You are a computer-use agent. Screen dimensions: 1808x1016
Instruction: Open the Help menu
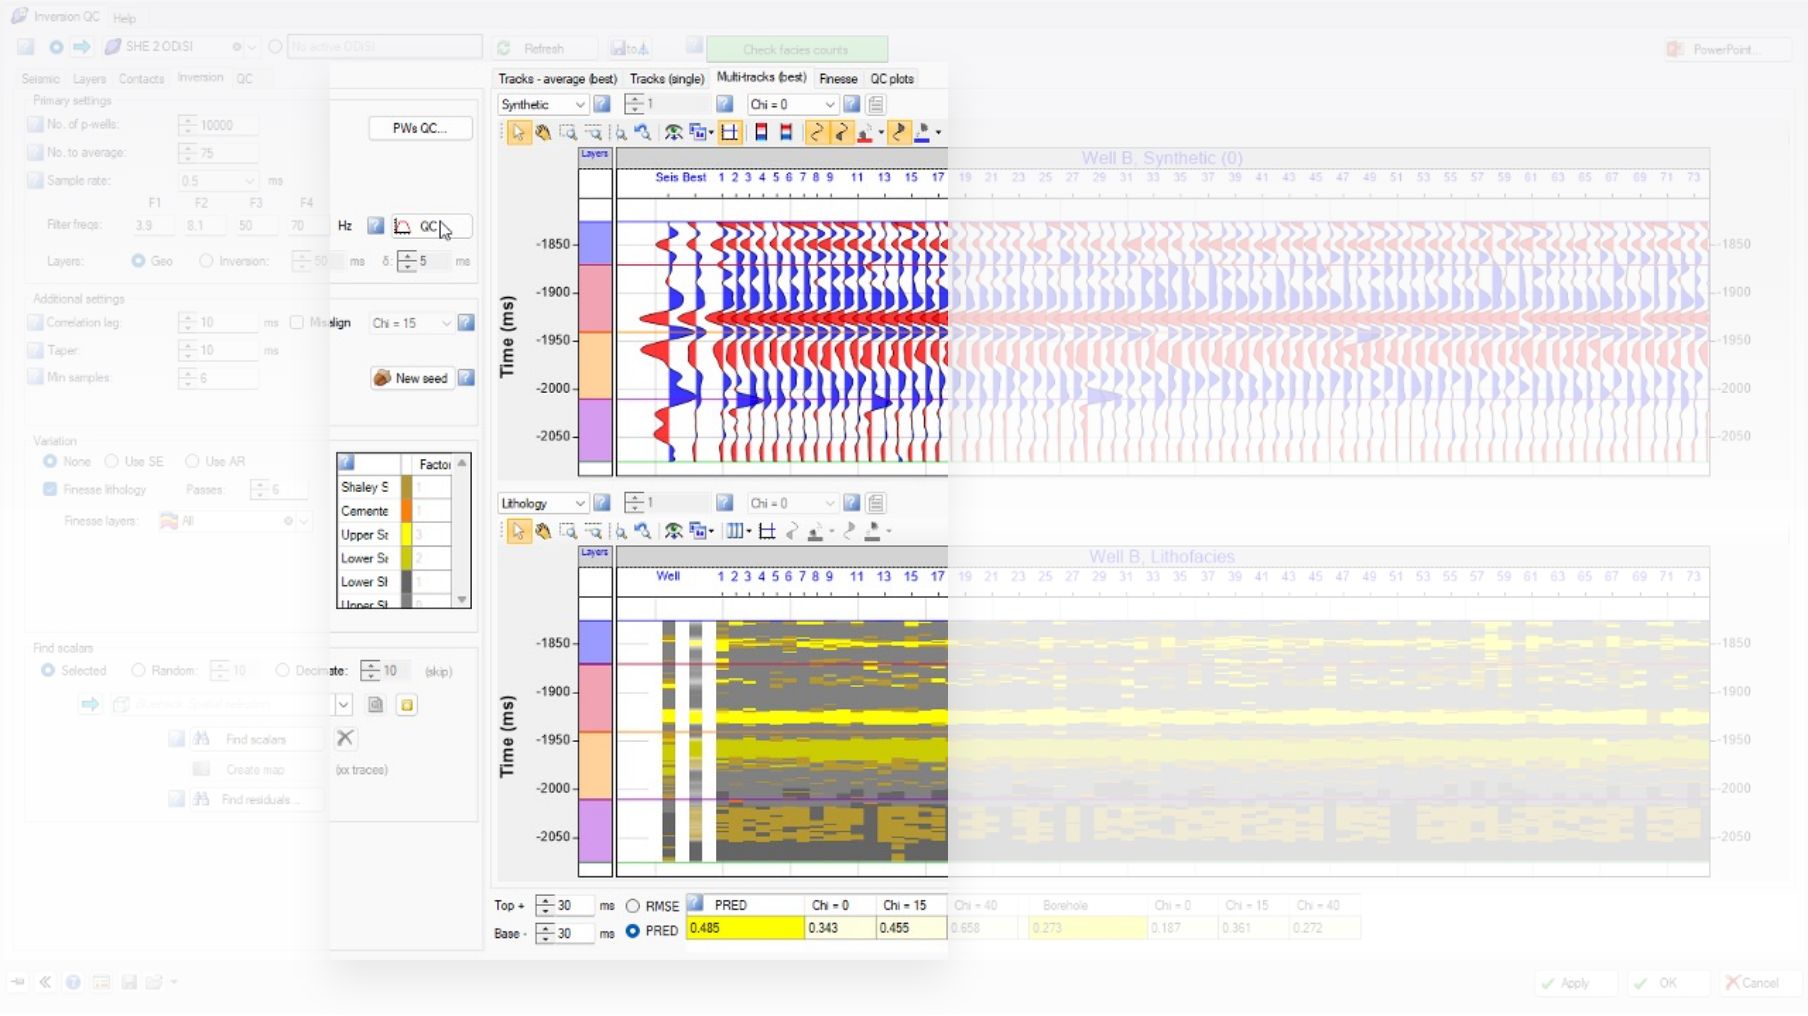point(124,18)
